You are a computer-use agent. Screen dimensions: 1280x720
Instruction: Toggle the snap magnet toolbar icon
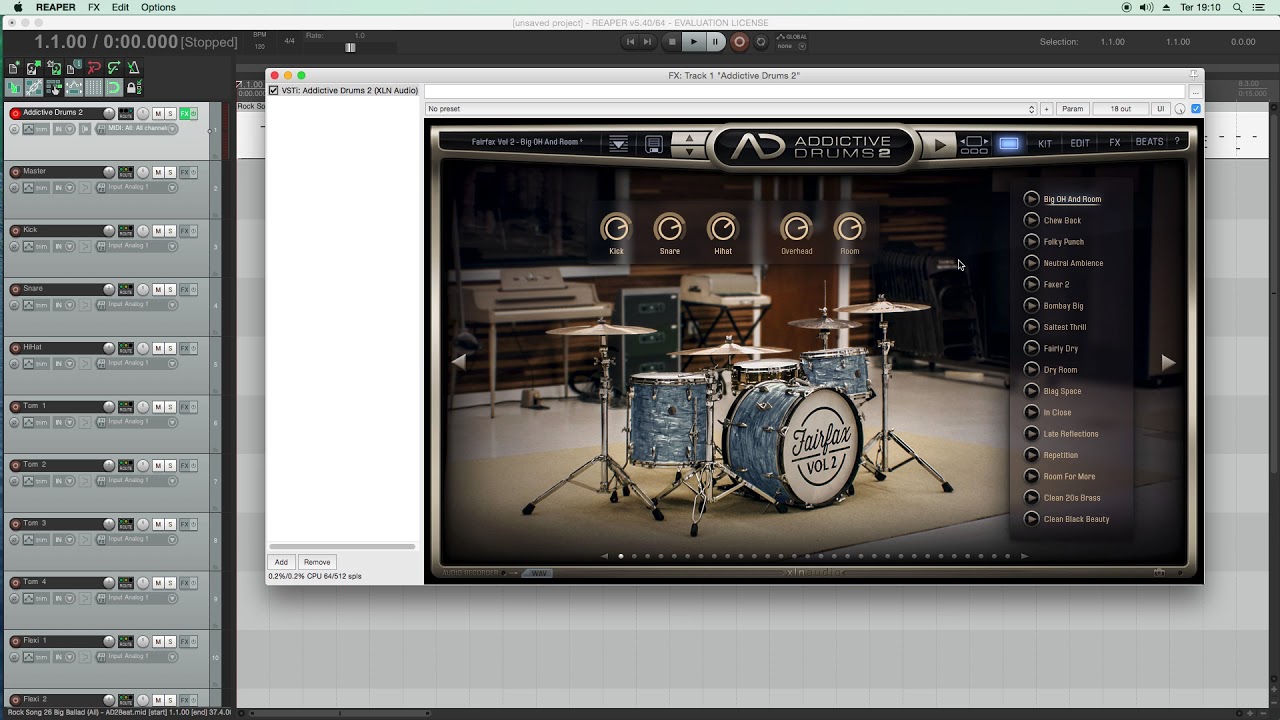pos(114,88)
